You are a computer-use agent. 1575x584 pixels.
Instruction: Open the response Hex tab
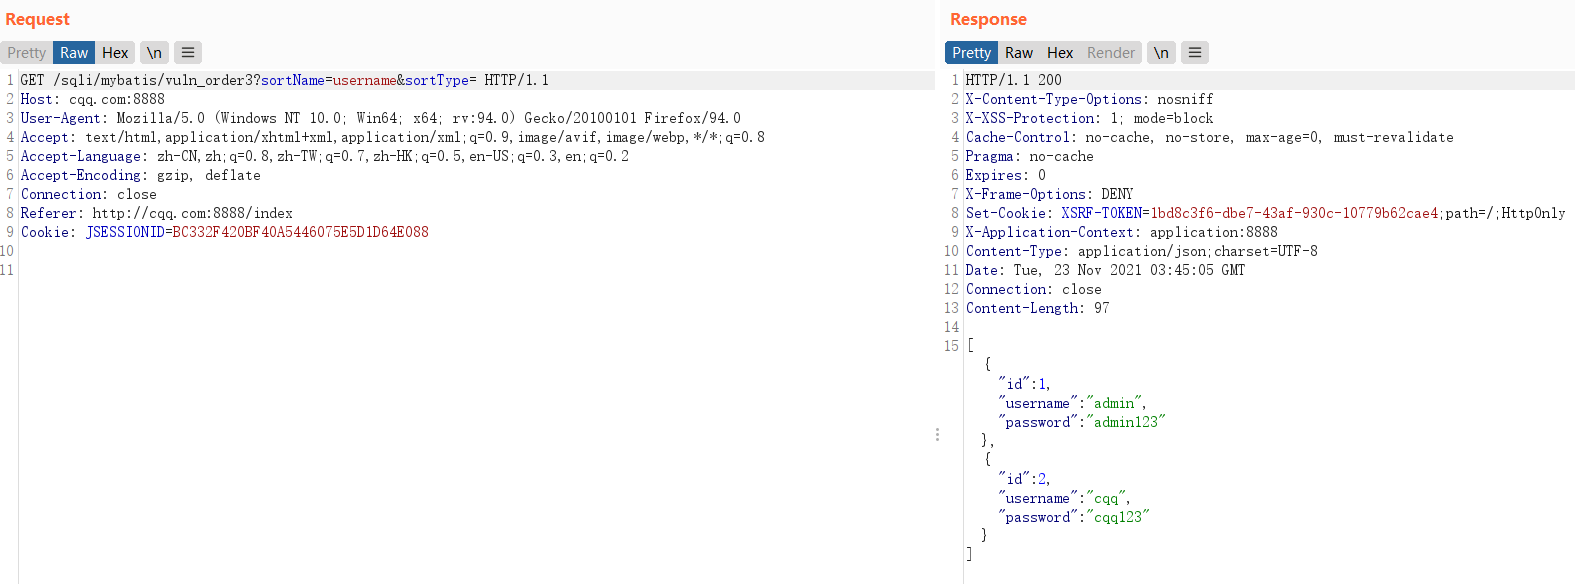click(1060, 53)
